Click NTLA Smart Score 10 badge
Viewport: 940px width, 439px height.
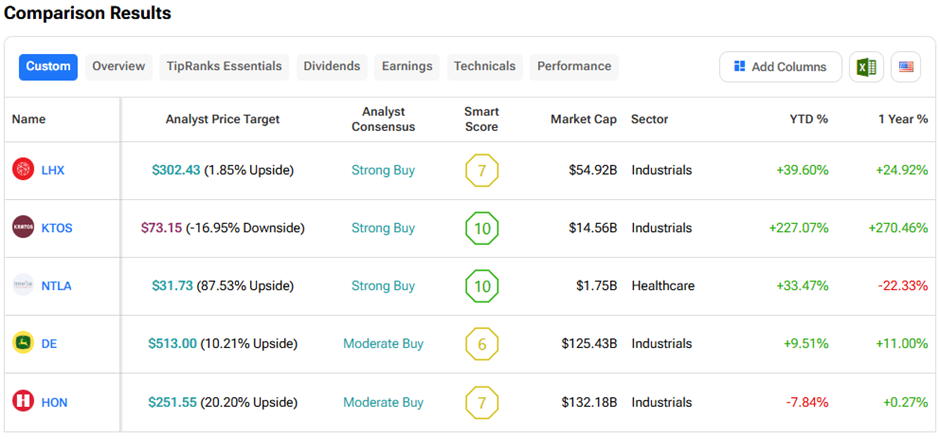[x=482, y=286]
